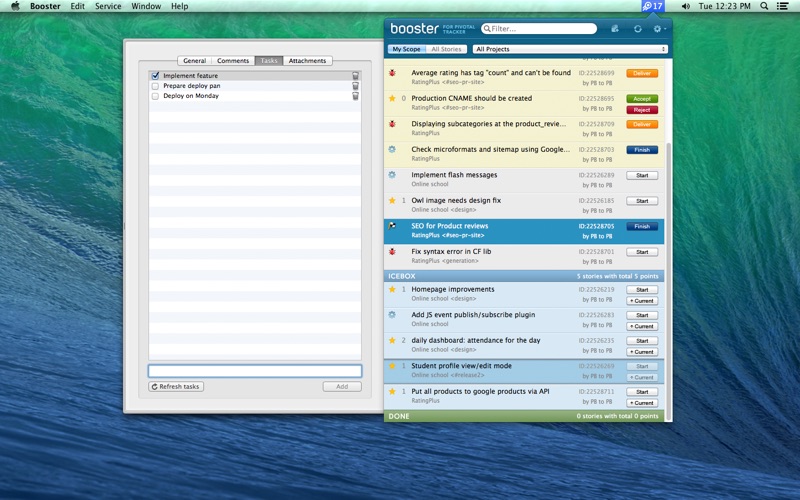
Task: Click the bug icon for Average rating story
Action: 392,73
